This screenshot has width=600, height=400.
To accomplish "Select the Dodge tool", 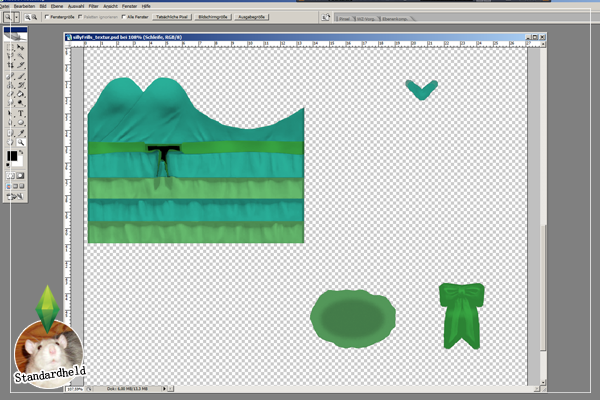I will tap(21, 103).
